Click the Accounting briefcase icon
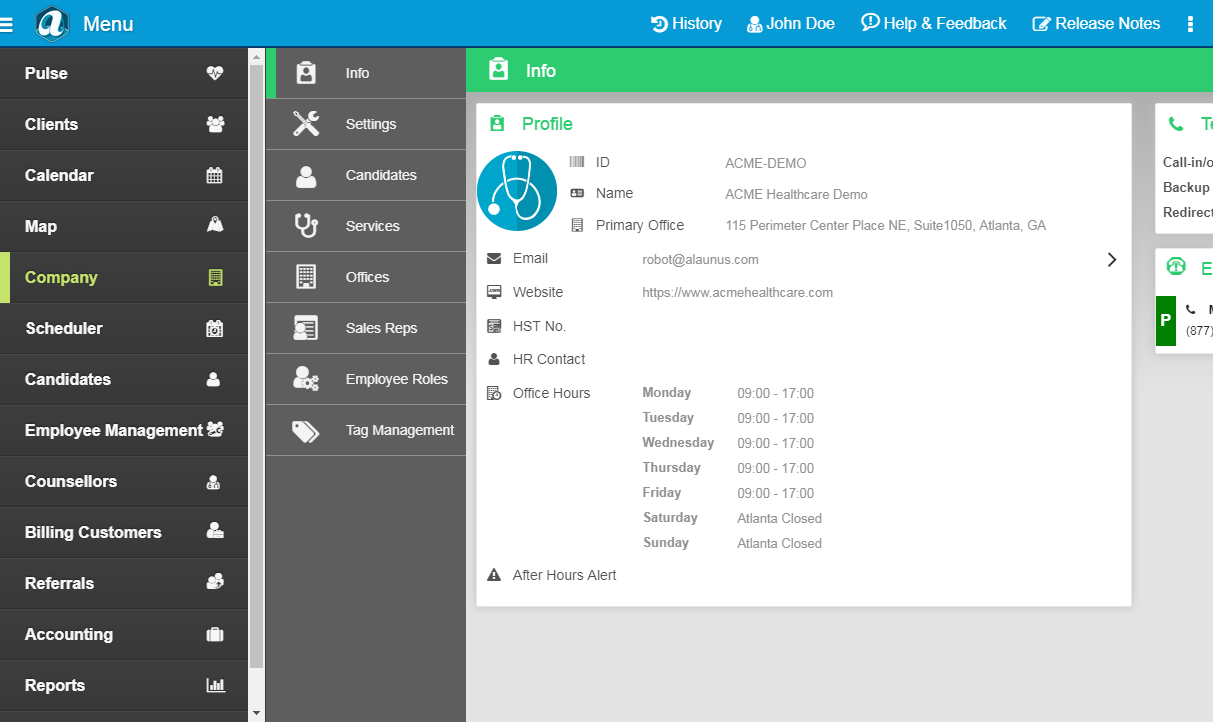 [215, 634]
